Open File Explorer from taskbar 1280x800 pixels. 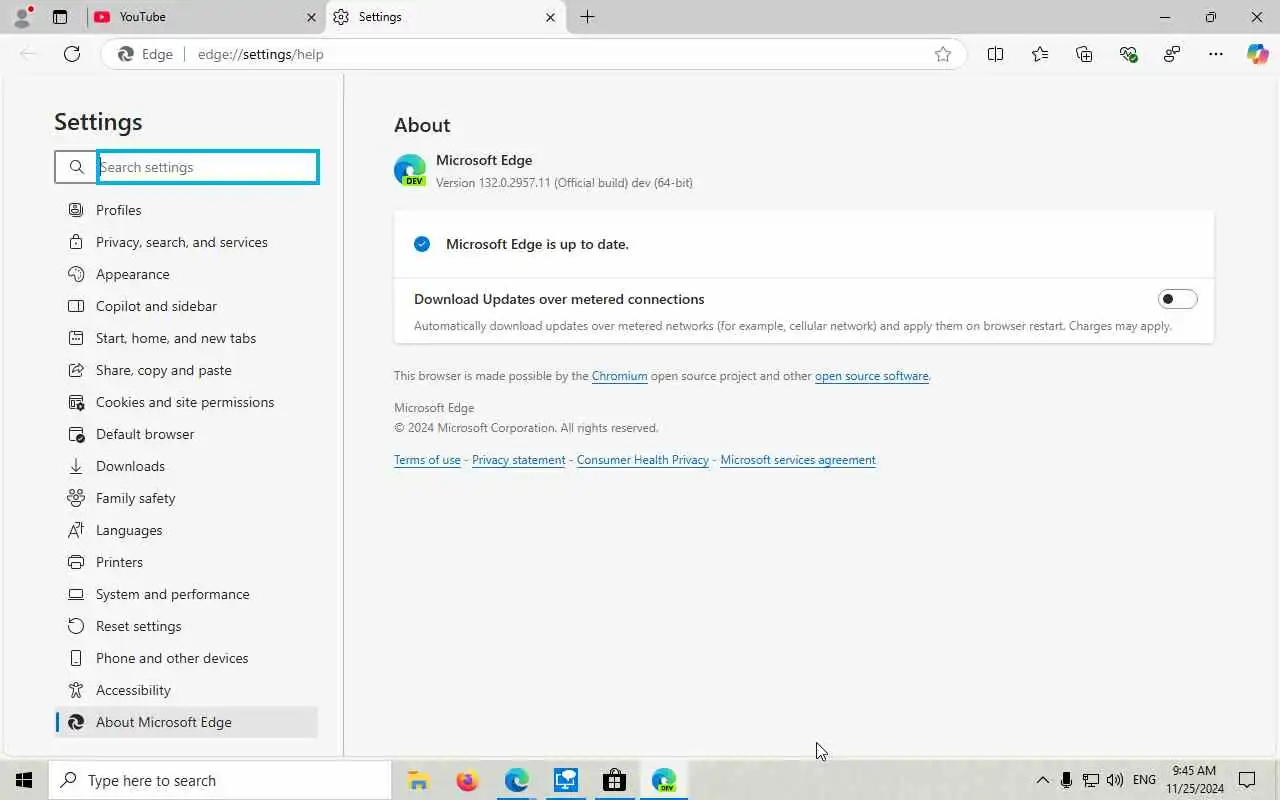click(x=418, y=780)
